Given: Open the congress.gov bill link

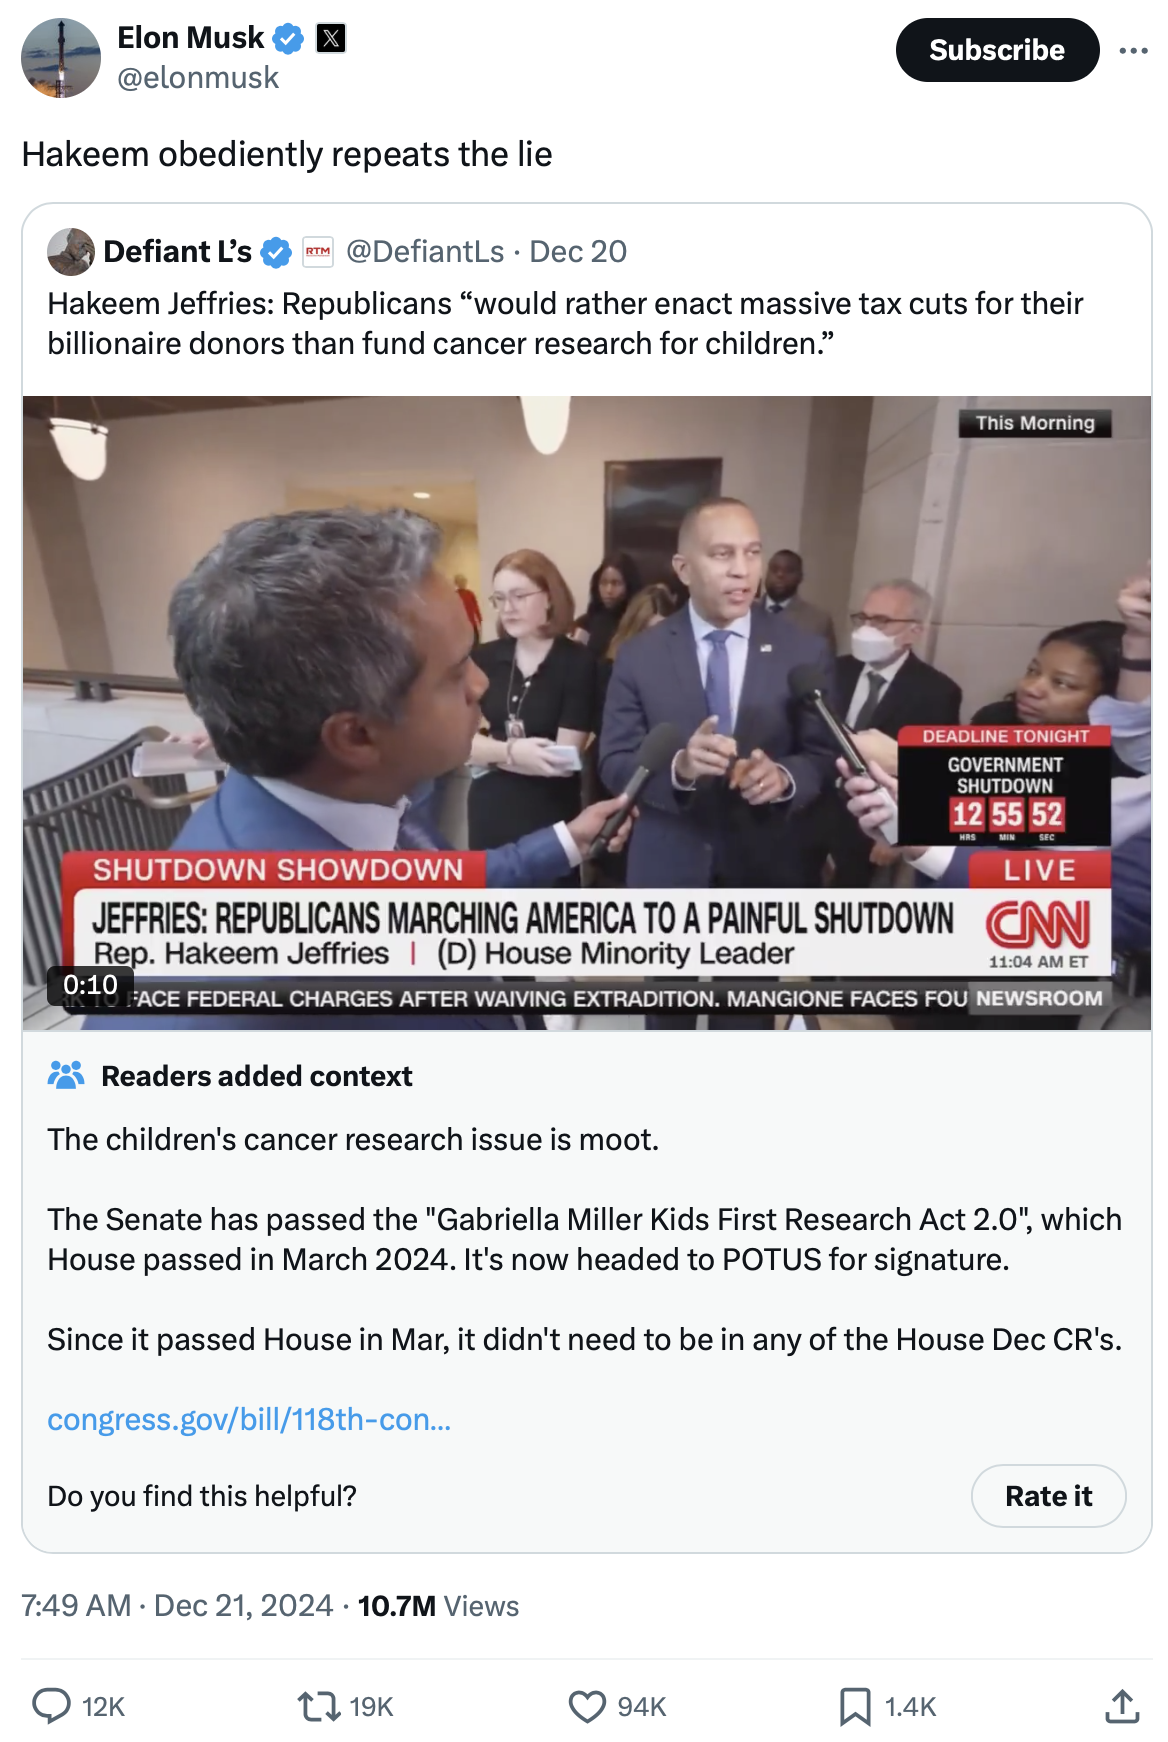Looking at the screenshot, I should click(249, 1419).
